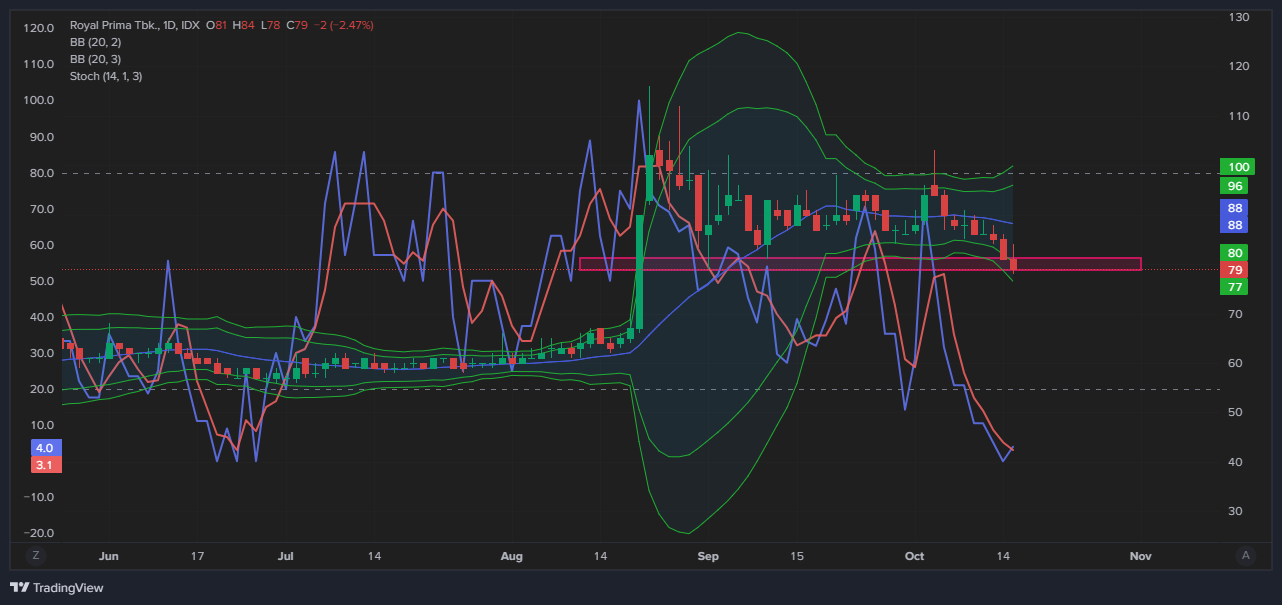Click the Z timezone button on time axis

pos(36,555)
